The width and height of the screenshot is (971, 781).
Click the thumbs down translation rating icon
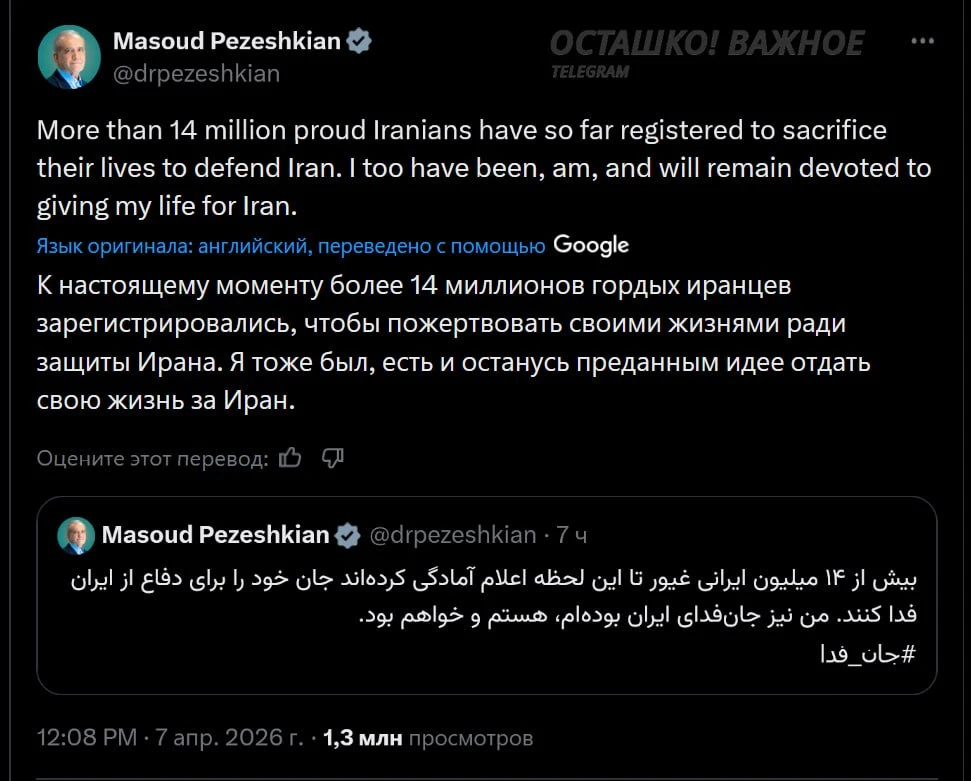pos(333,458)
